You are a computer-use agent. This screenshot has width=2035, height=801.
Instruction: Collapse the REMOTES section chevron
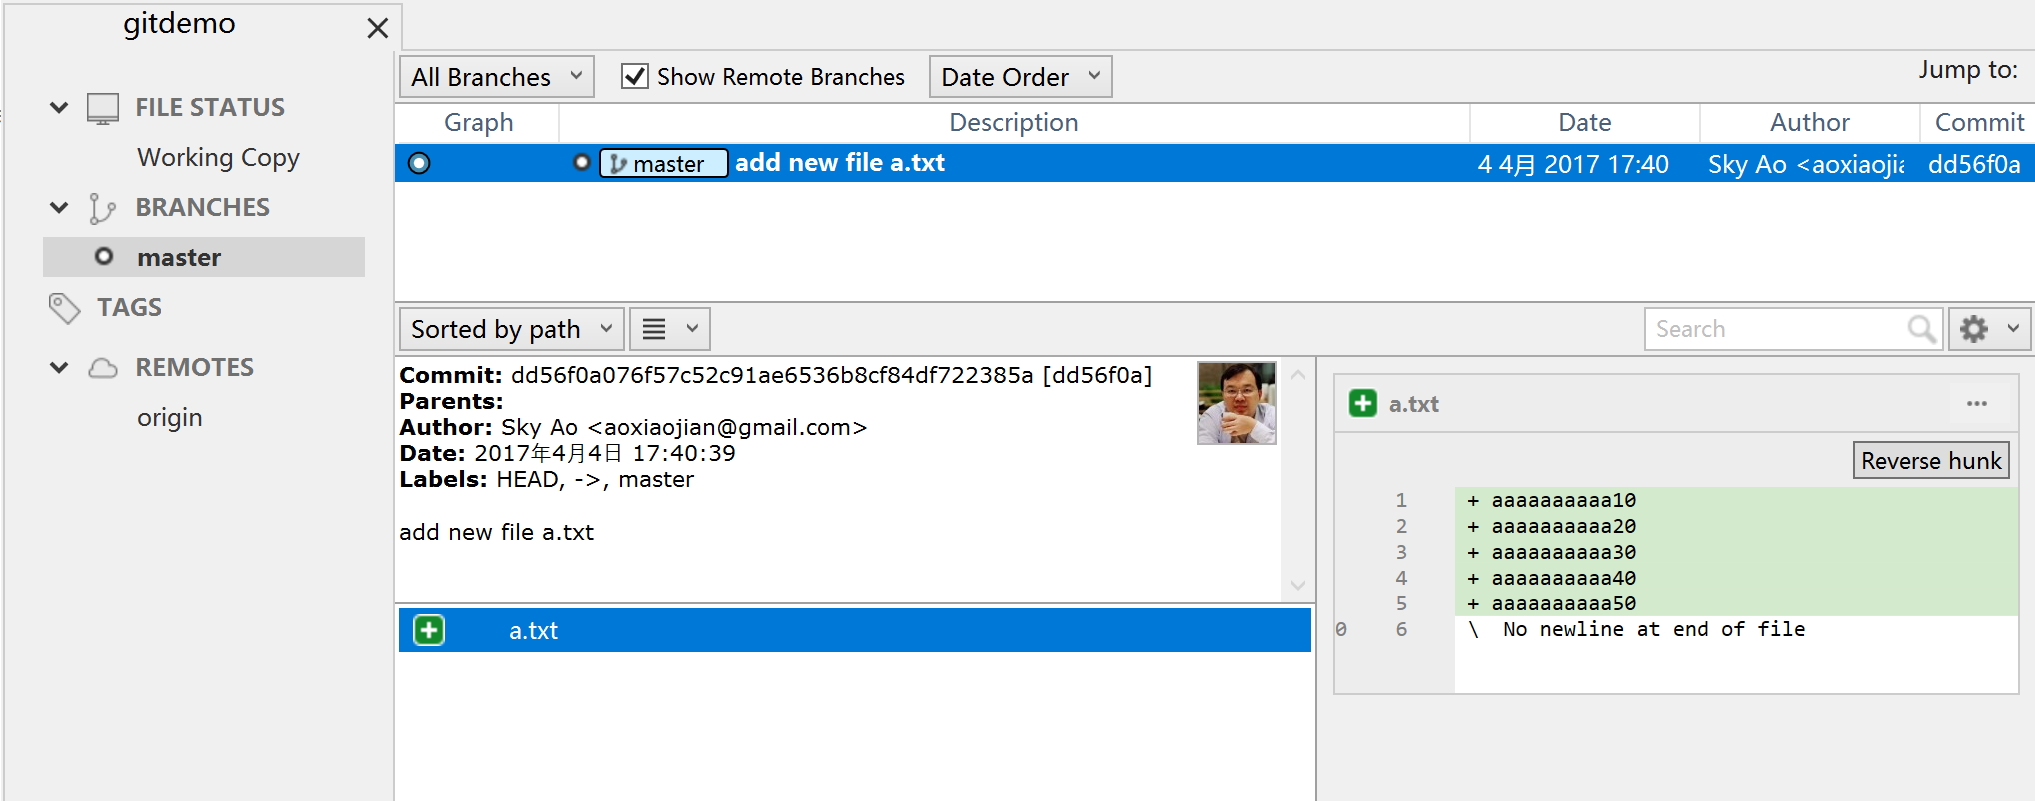59,368
